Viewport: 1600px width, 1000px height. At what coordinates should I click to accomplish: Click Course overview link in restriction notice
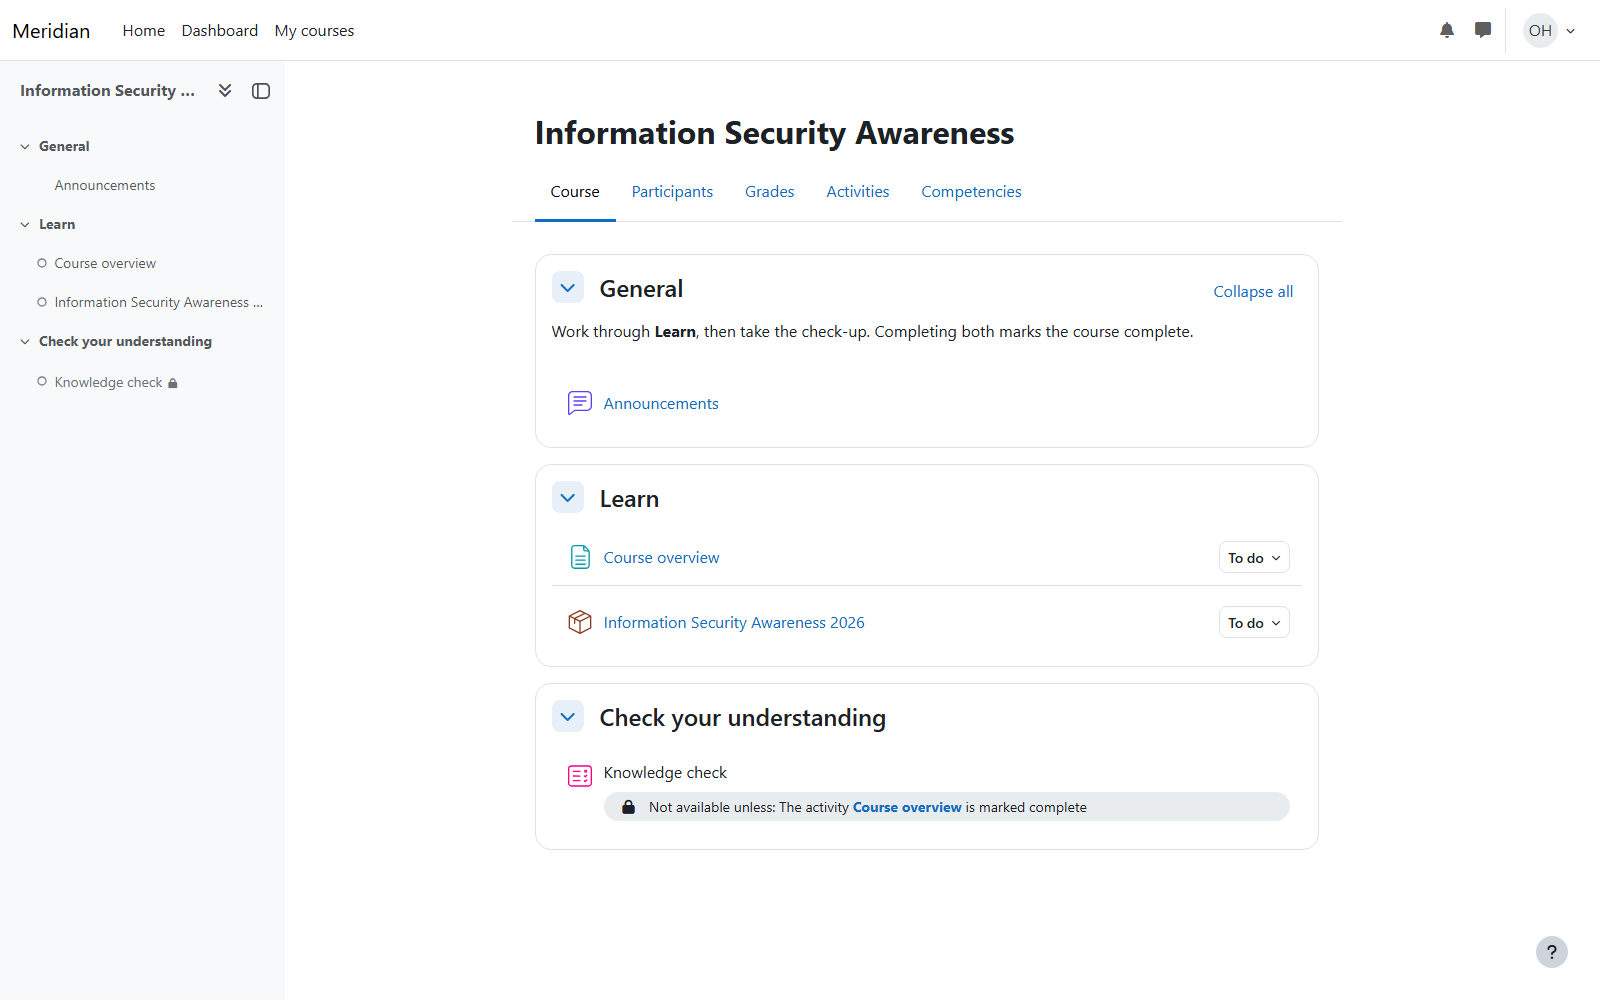click(907, 807)
